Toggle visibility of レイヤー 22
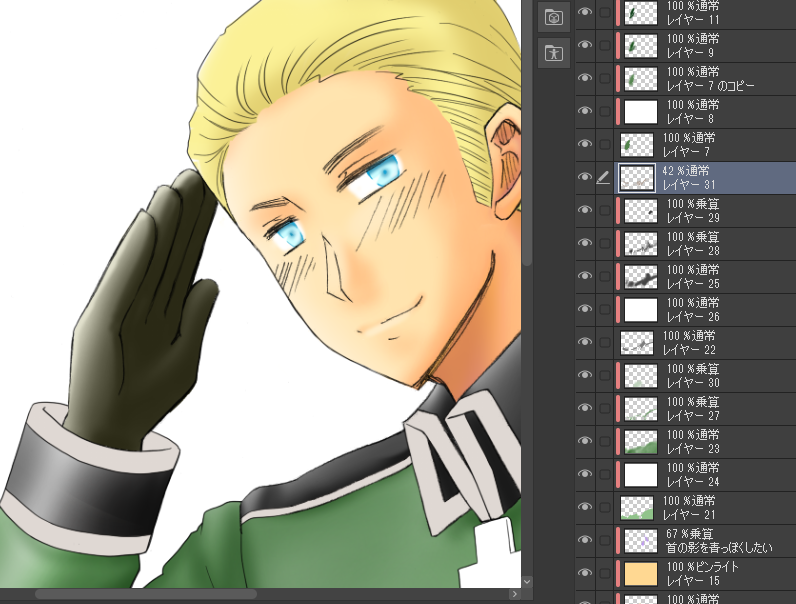Image resolution: width=796 pixels, height=604 pixels. click(585, 342)
